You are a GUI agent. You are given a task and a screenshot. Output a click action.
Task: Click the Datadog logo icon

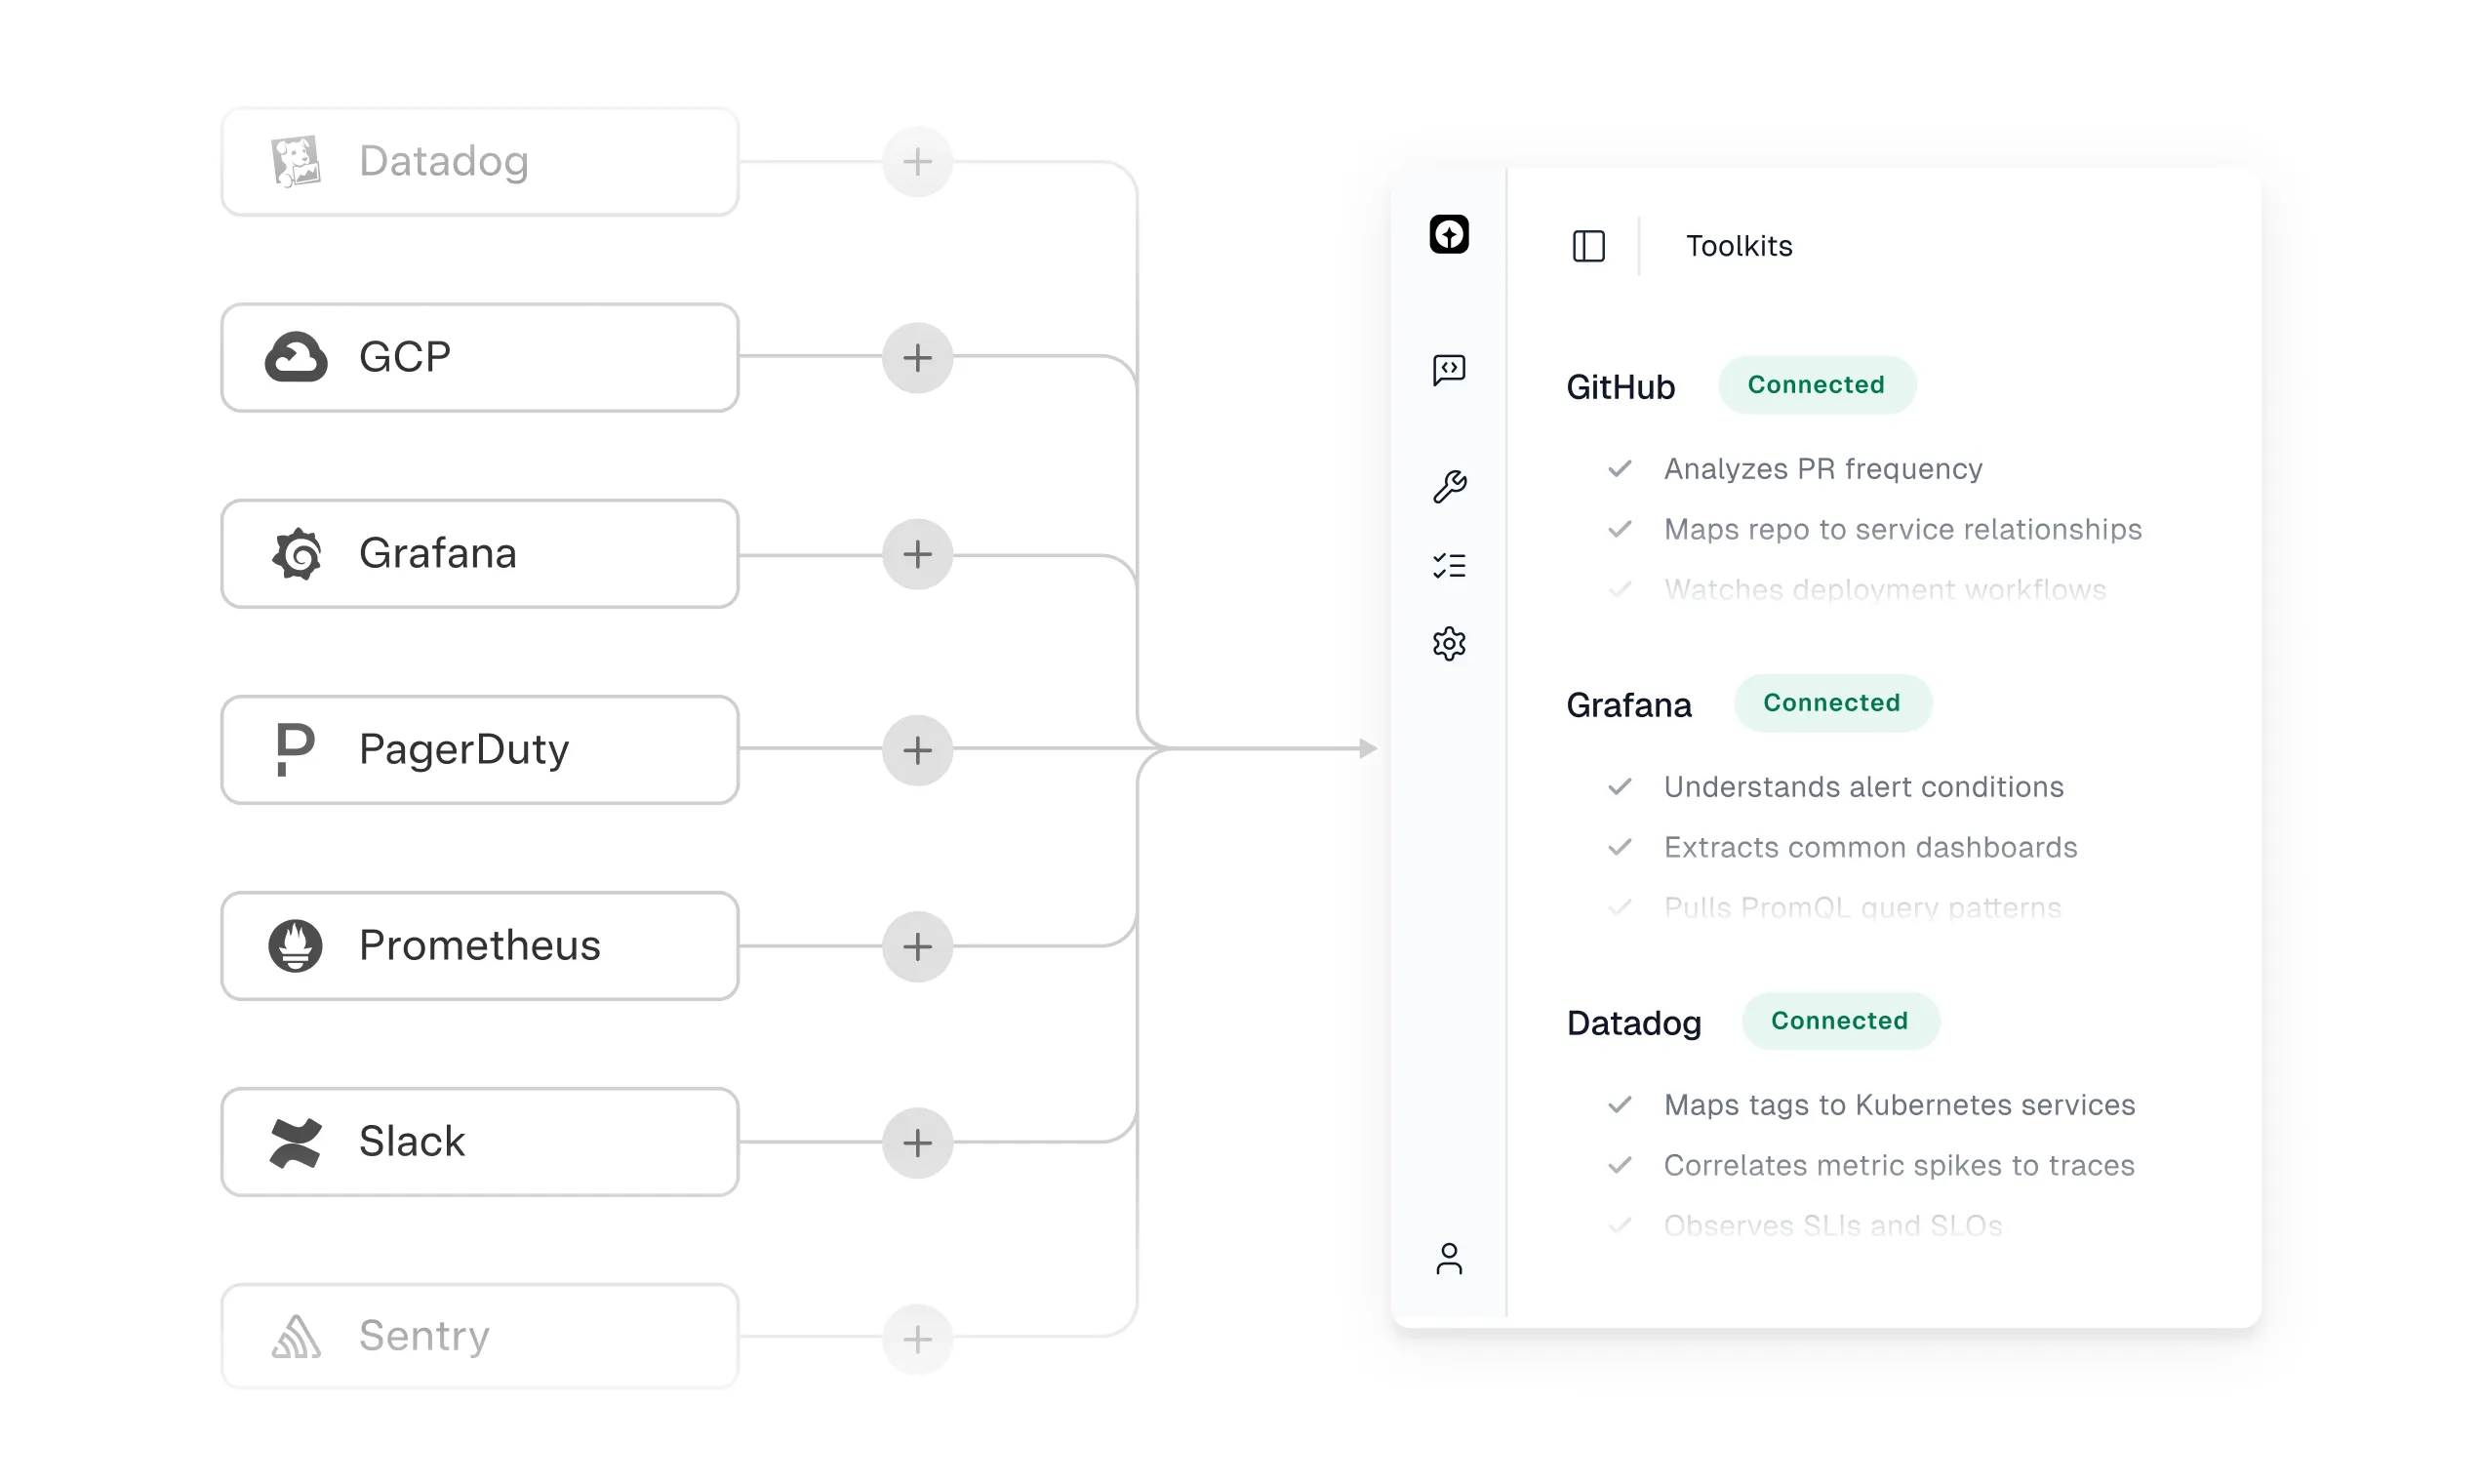(296, 162)
